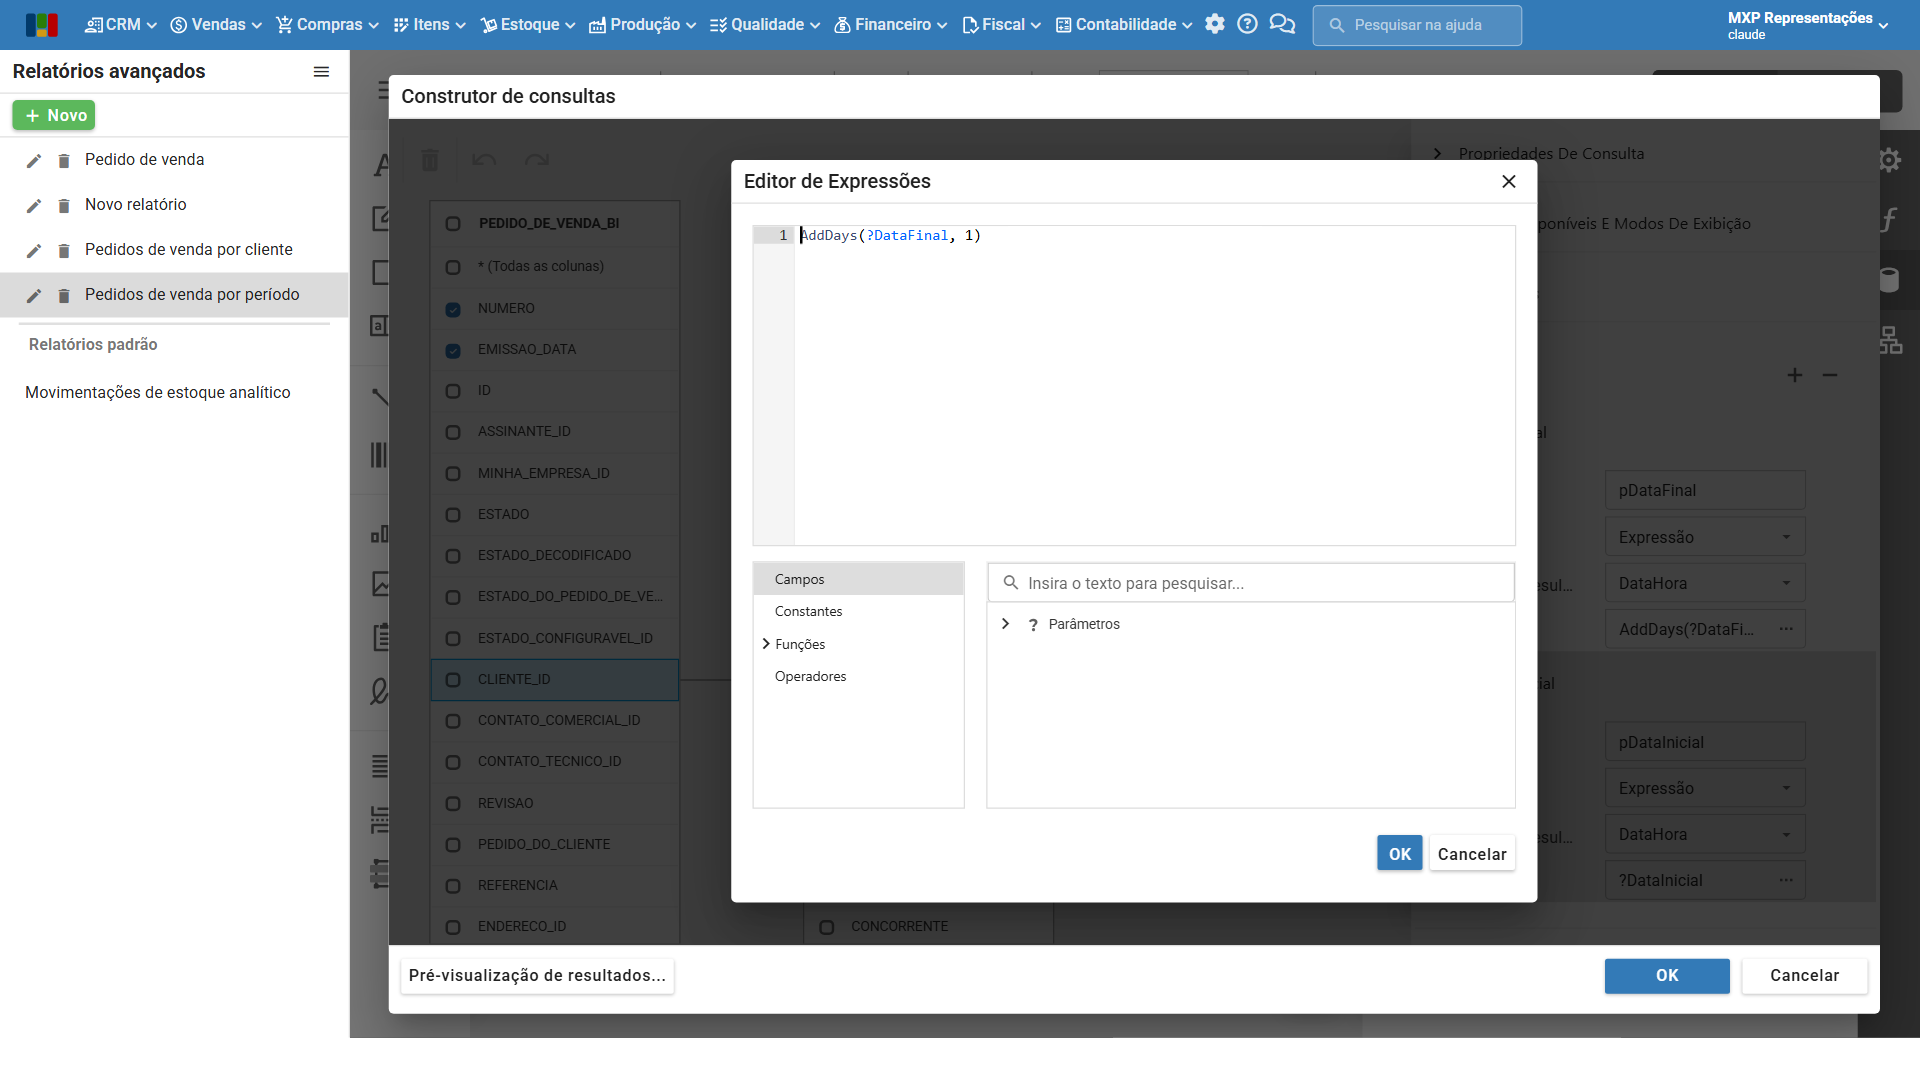
Task: Edit Pedidos de venda por cliente
Action: point(34,250)
